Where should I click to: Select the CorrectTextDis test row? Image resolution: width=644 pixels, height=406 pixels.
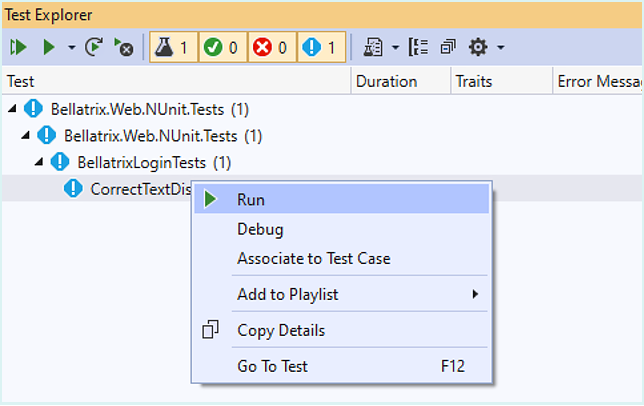(97, 189)
